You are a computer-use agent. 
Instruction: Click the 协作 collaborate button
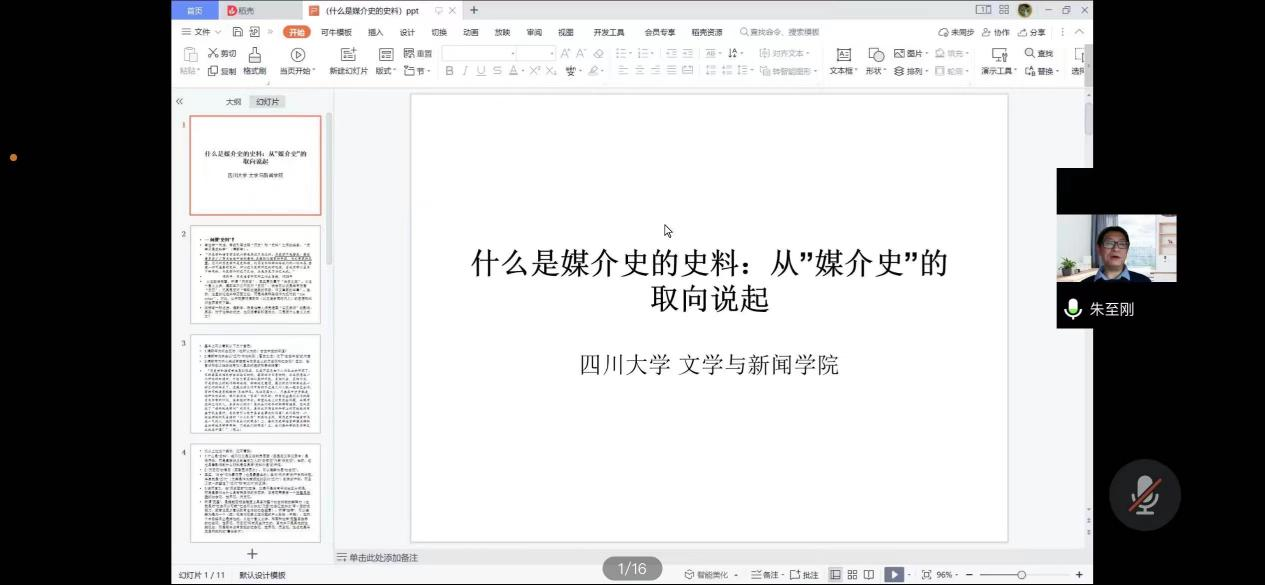pos(995,32)
